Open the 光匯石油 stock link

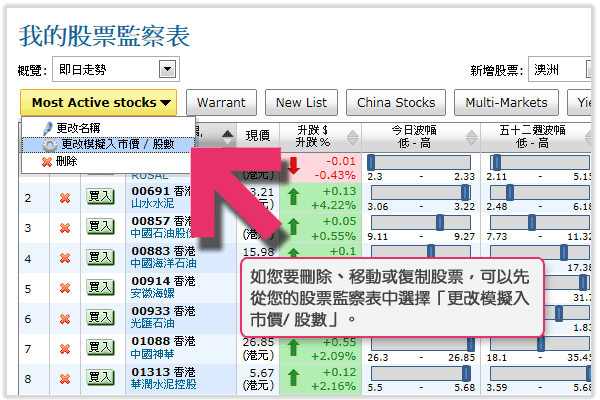click(x=152, y=323)
